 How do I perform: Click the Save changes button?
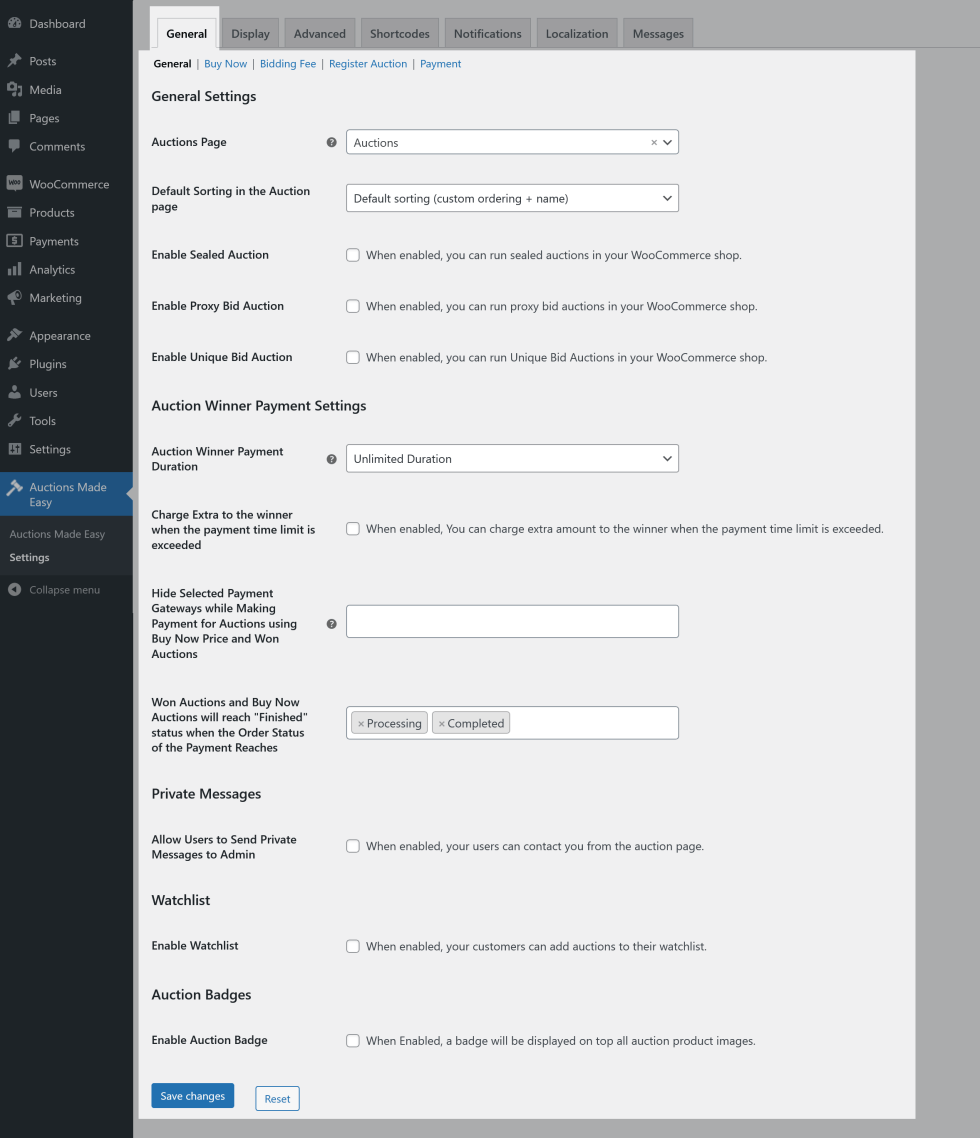(x=193, y=1096)
